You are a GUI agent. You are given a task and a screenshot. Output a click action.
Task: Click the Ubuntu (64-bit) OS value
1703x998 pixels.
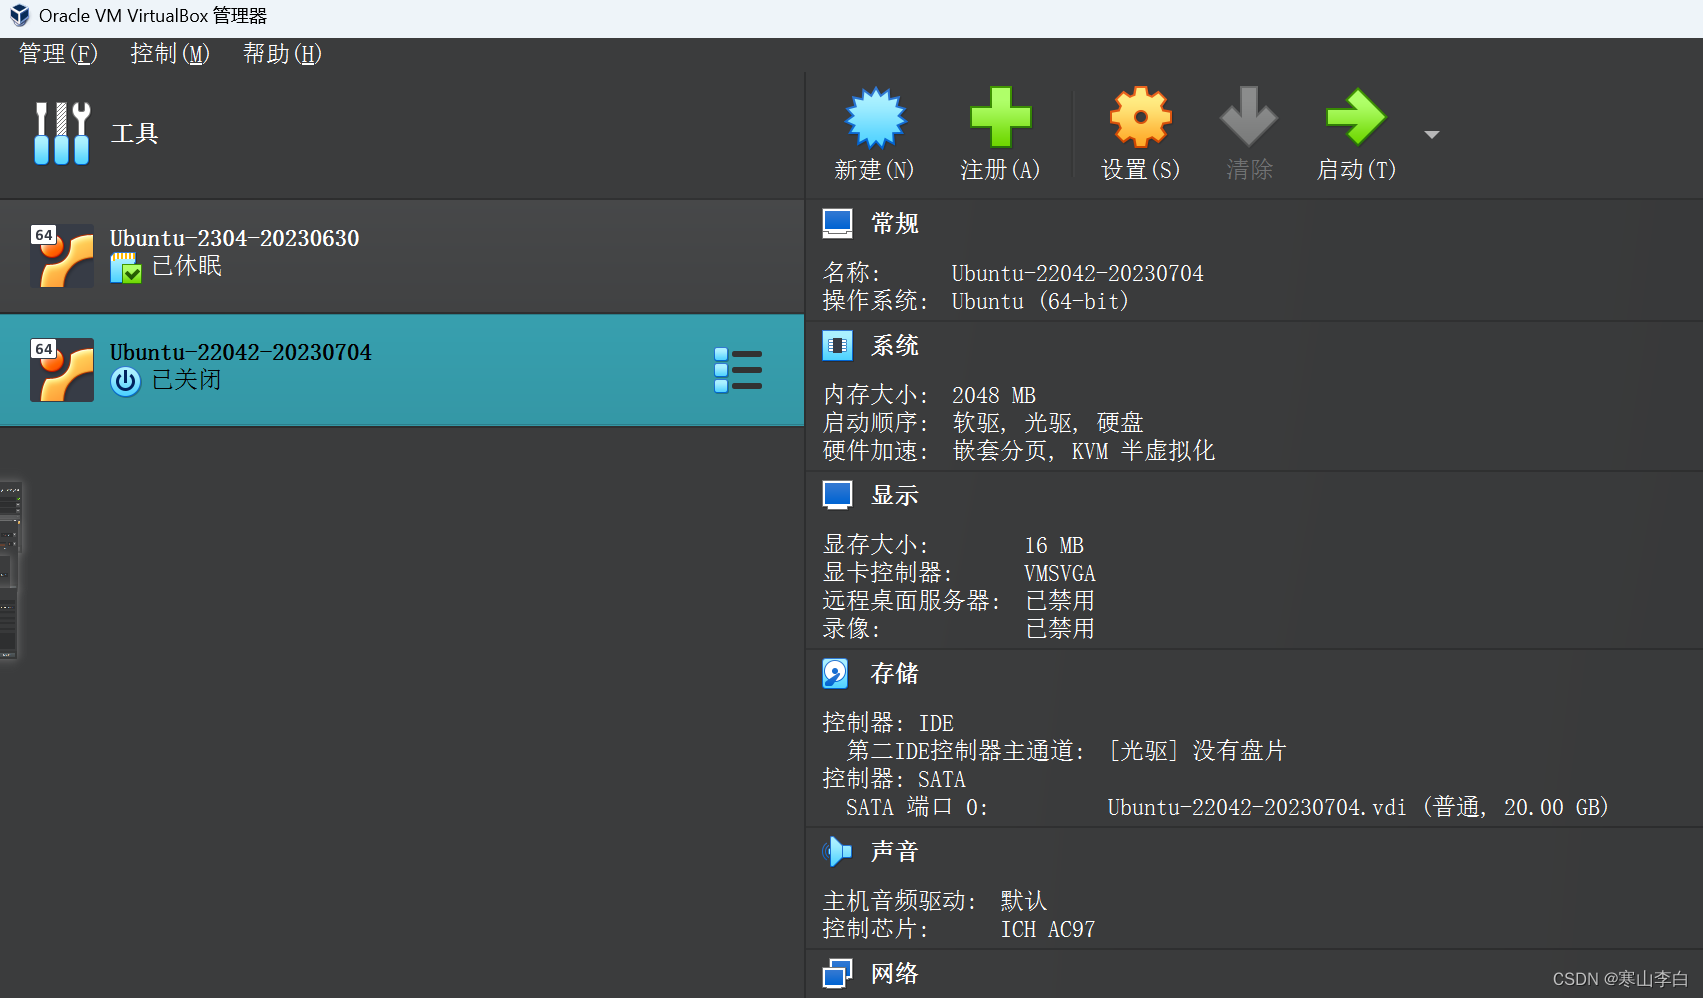[x=1040, y=301]
